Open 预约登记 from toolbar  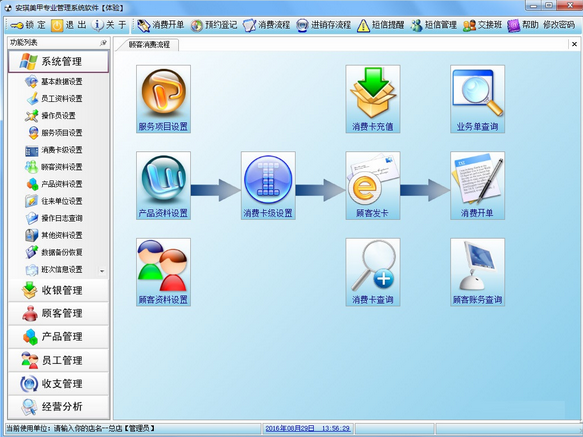214,25
